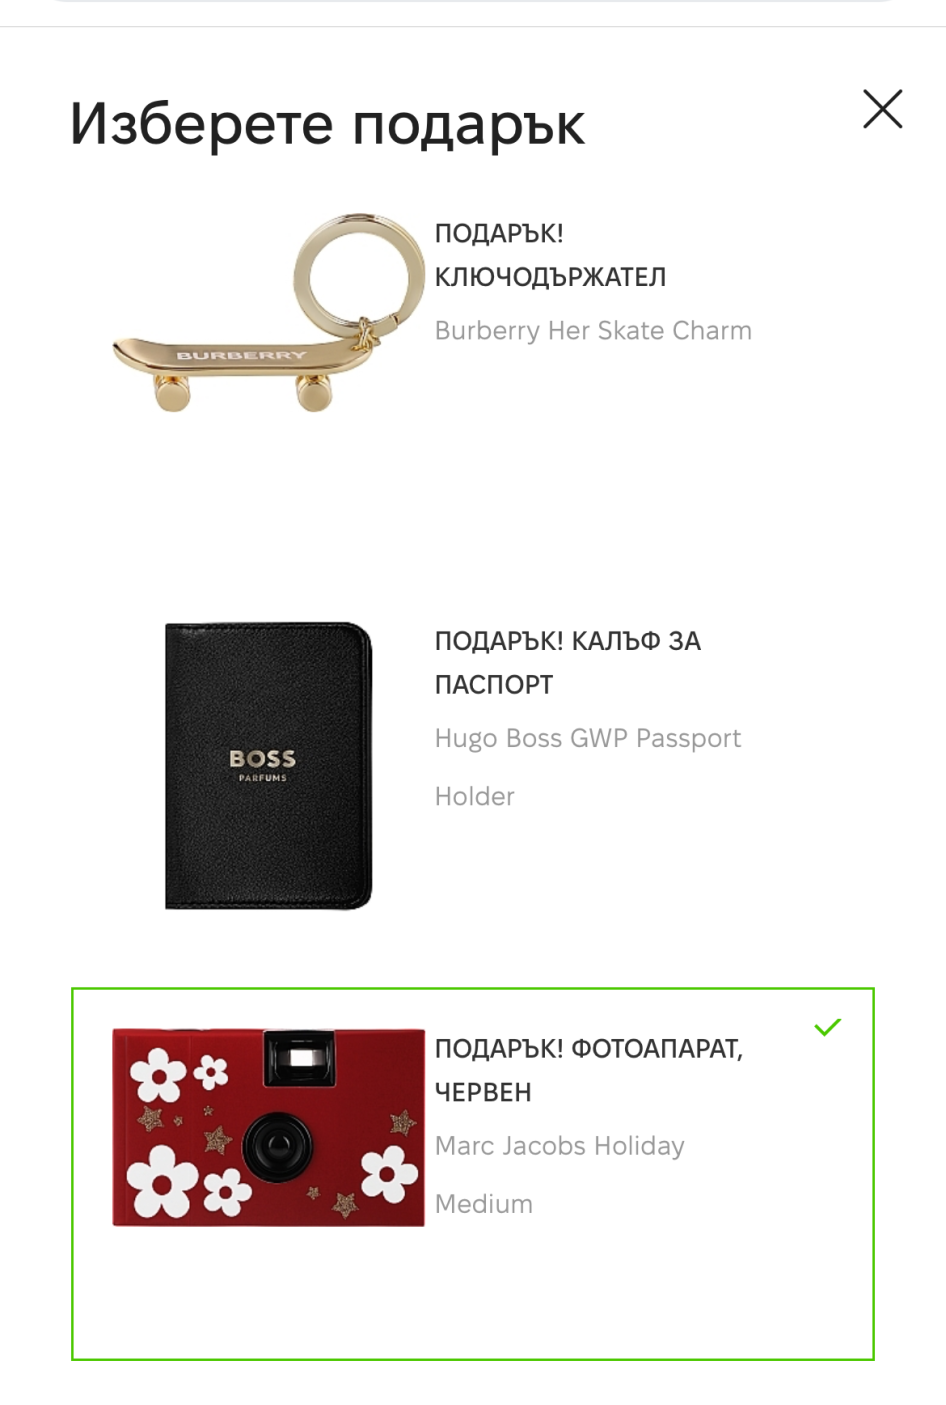Viewport: 946px width, 1405px height.
Task: Select the ПОДАРЪК! КЛЮЧОДЪРЖАТЕЛ gift title
Action: click(x=550, y=255)
